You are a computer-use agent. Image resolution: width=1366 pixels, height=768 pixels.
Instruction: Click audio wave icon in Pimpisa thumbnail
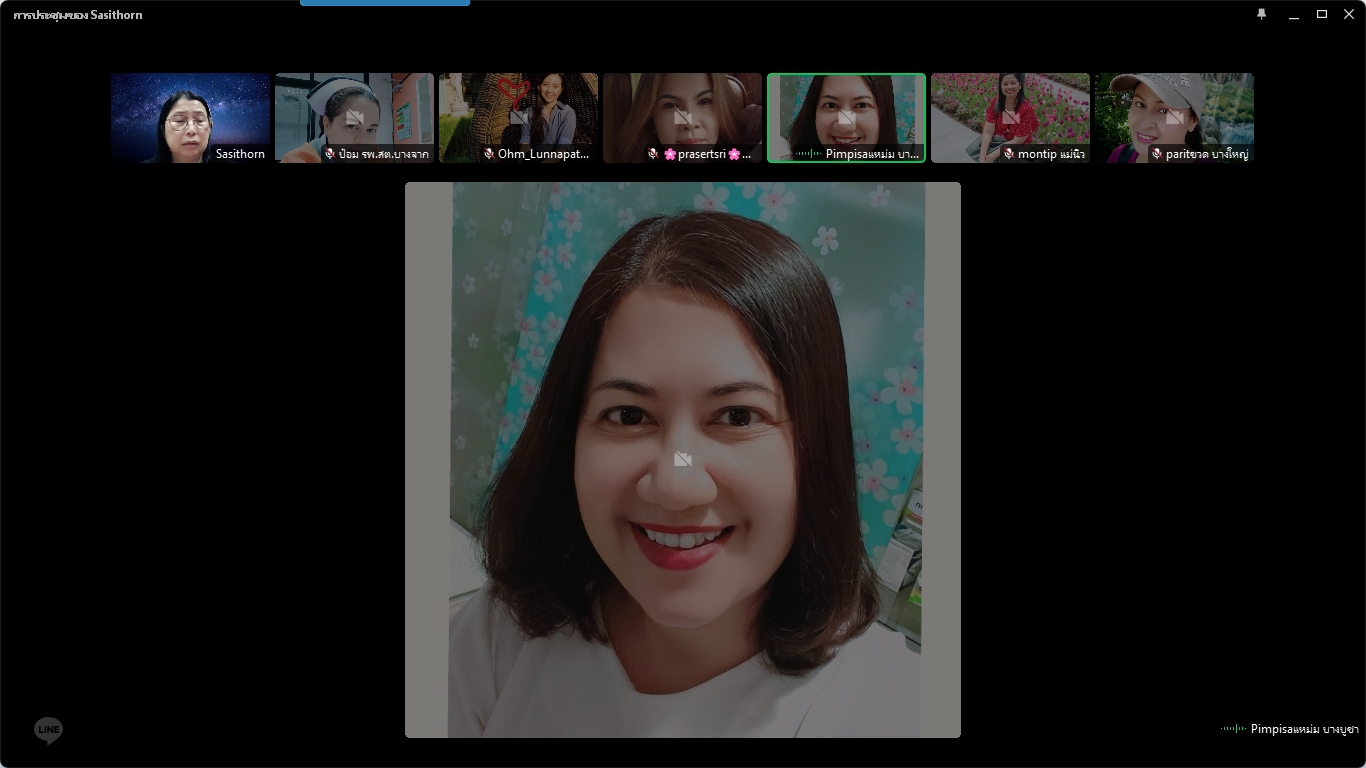pyautogui.click(x=808, y=154)
